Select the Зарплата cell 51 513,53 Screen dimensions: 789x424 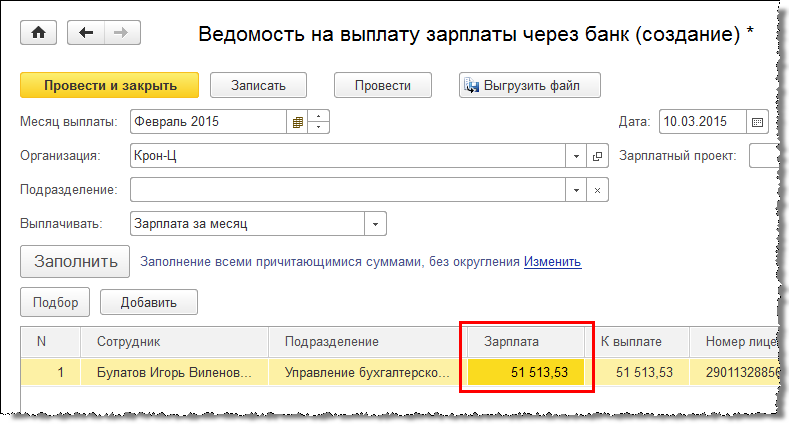526,373
